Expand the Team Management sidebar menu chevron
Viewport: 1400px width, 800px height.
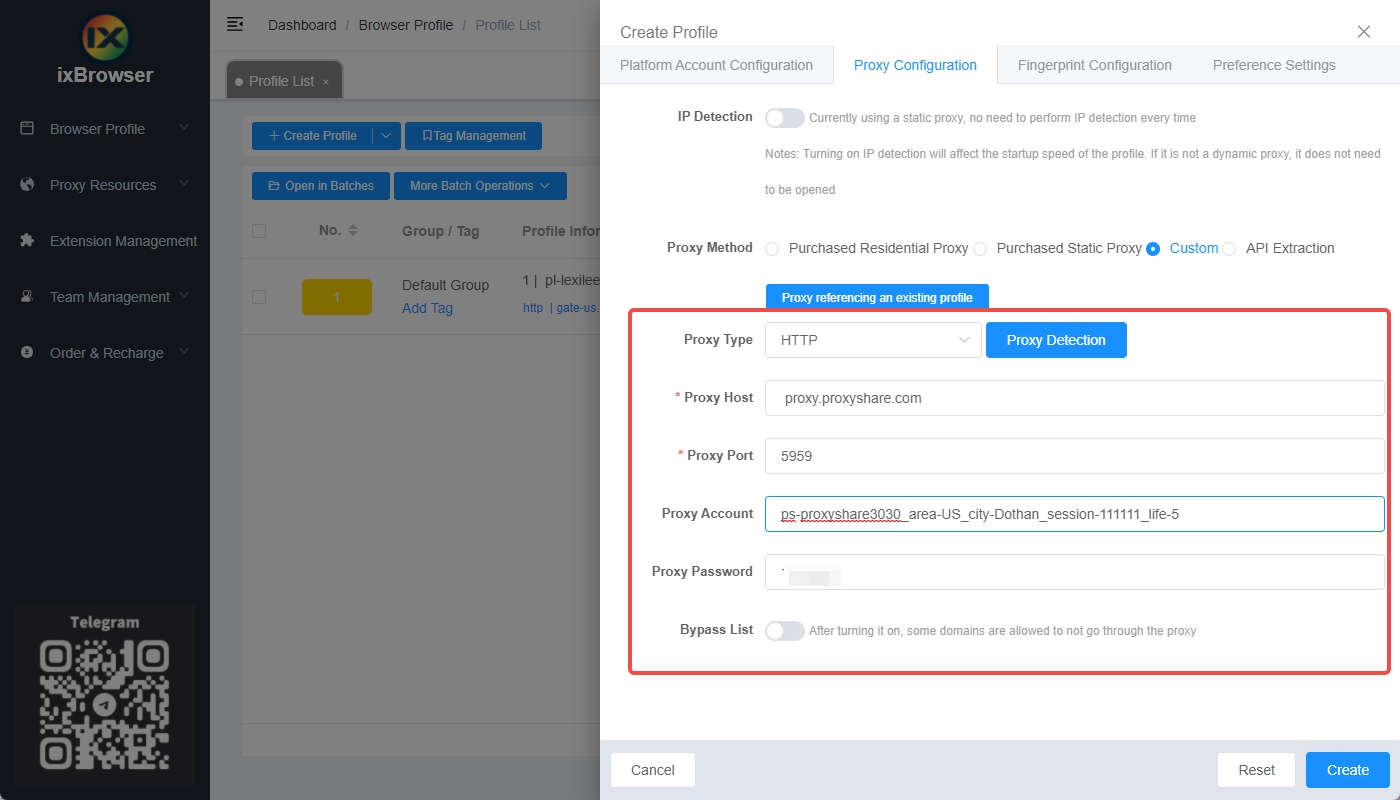[184, 296]
